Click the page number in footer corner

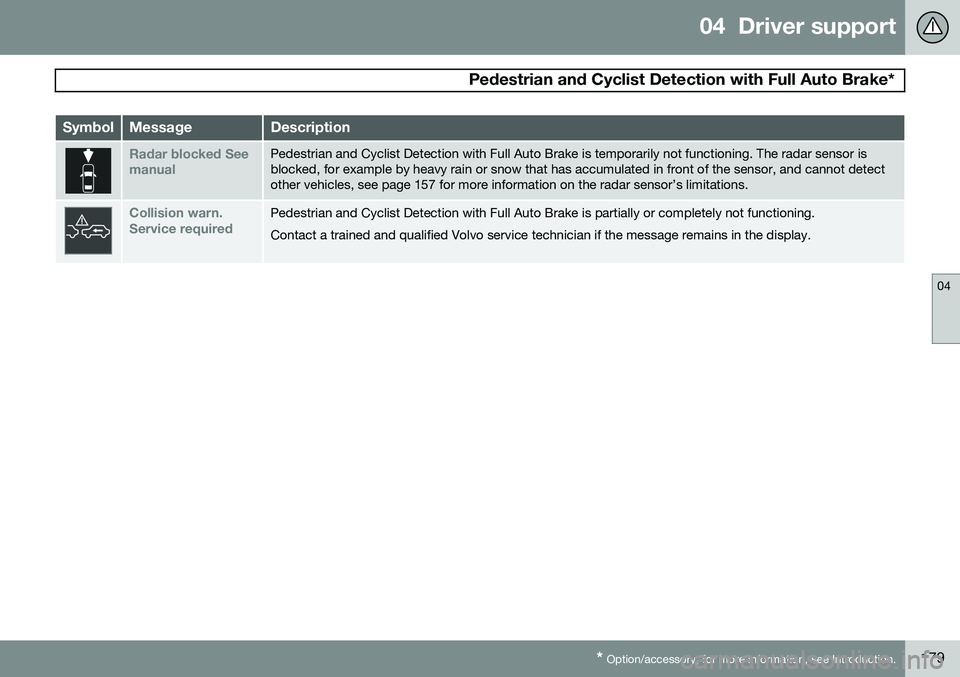pyautogui.click(x=932, y=659)
